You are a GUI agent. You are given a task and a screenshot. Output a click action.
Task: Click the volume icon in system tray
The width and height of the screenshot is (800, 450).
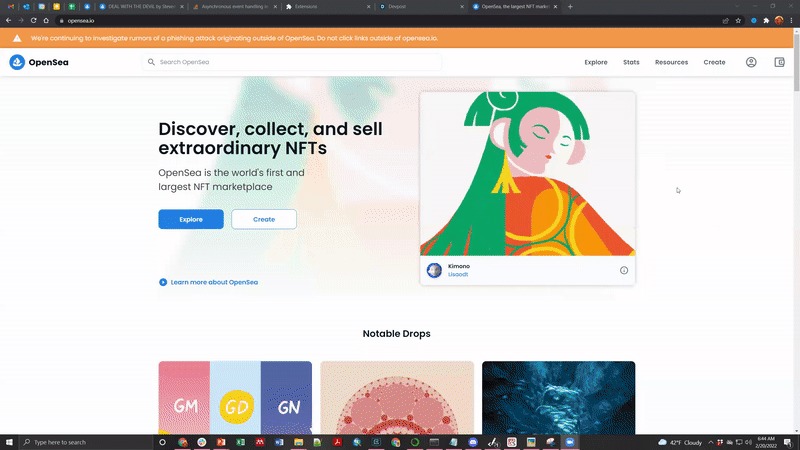[x=748, y=442]
